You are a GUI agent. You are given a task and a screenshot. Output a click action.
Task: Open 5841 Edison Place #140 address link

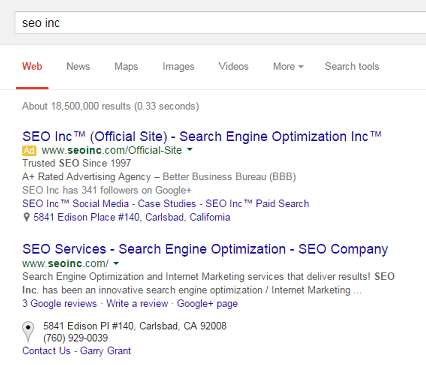(132, 217)
